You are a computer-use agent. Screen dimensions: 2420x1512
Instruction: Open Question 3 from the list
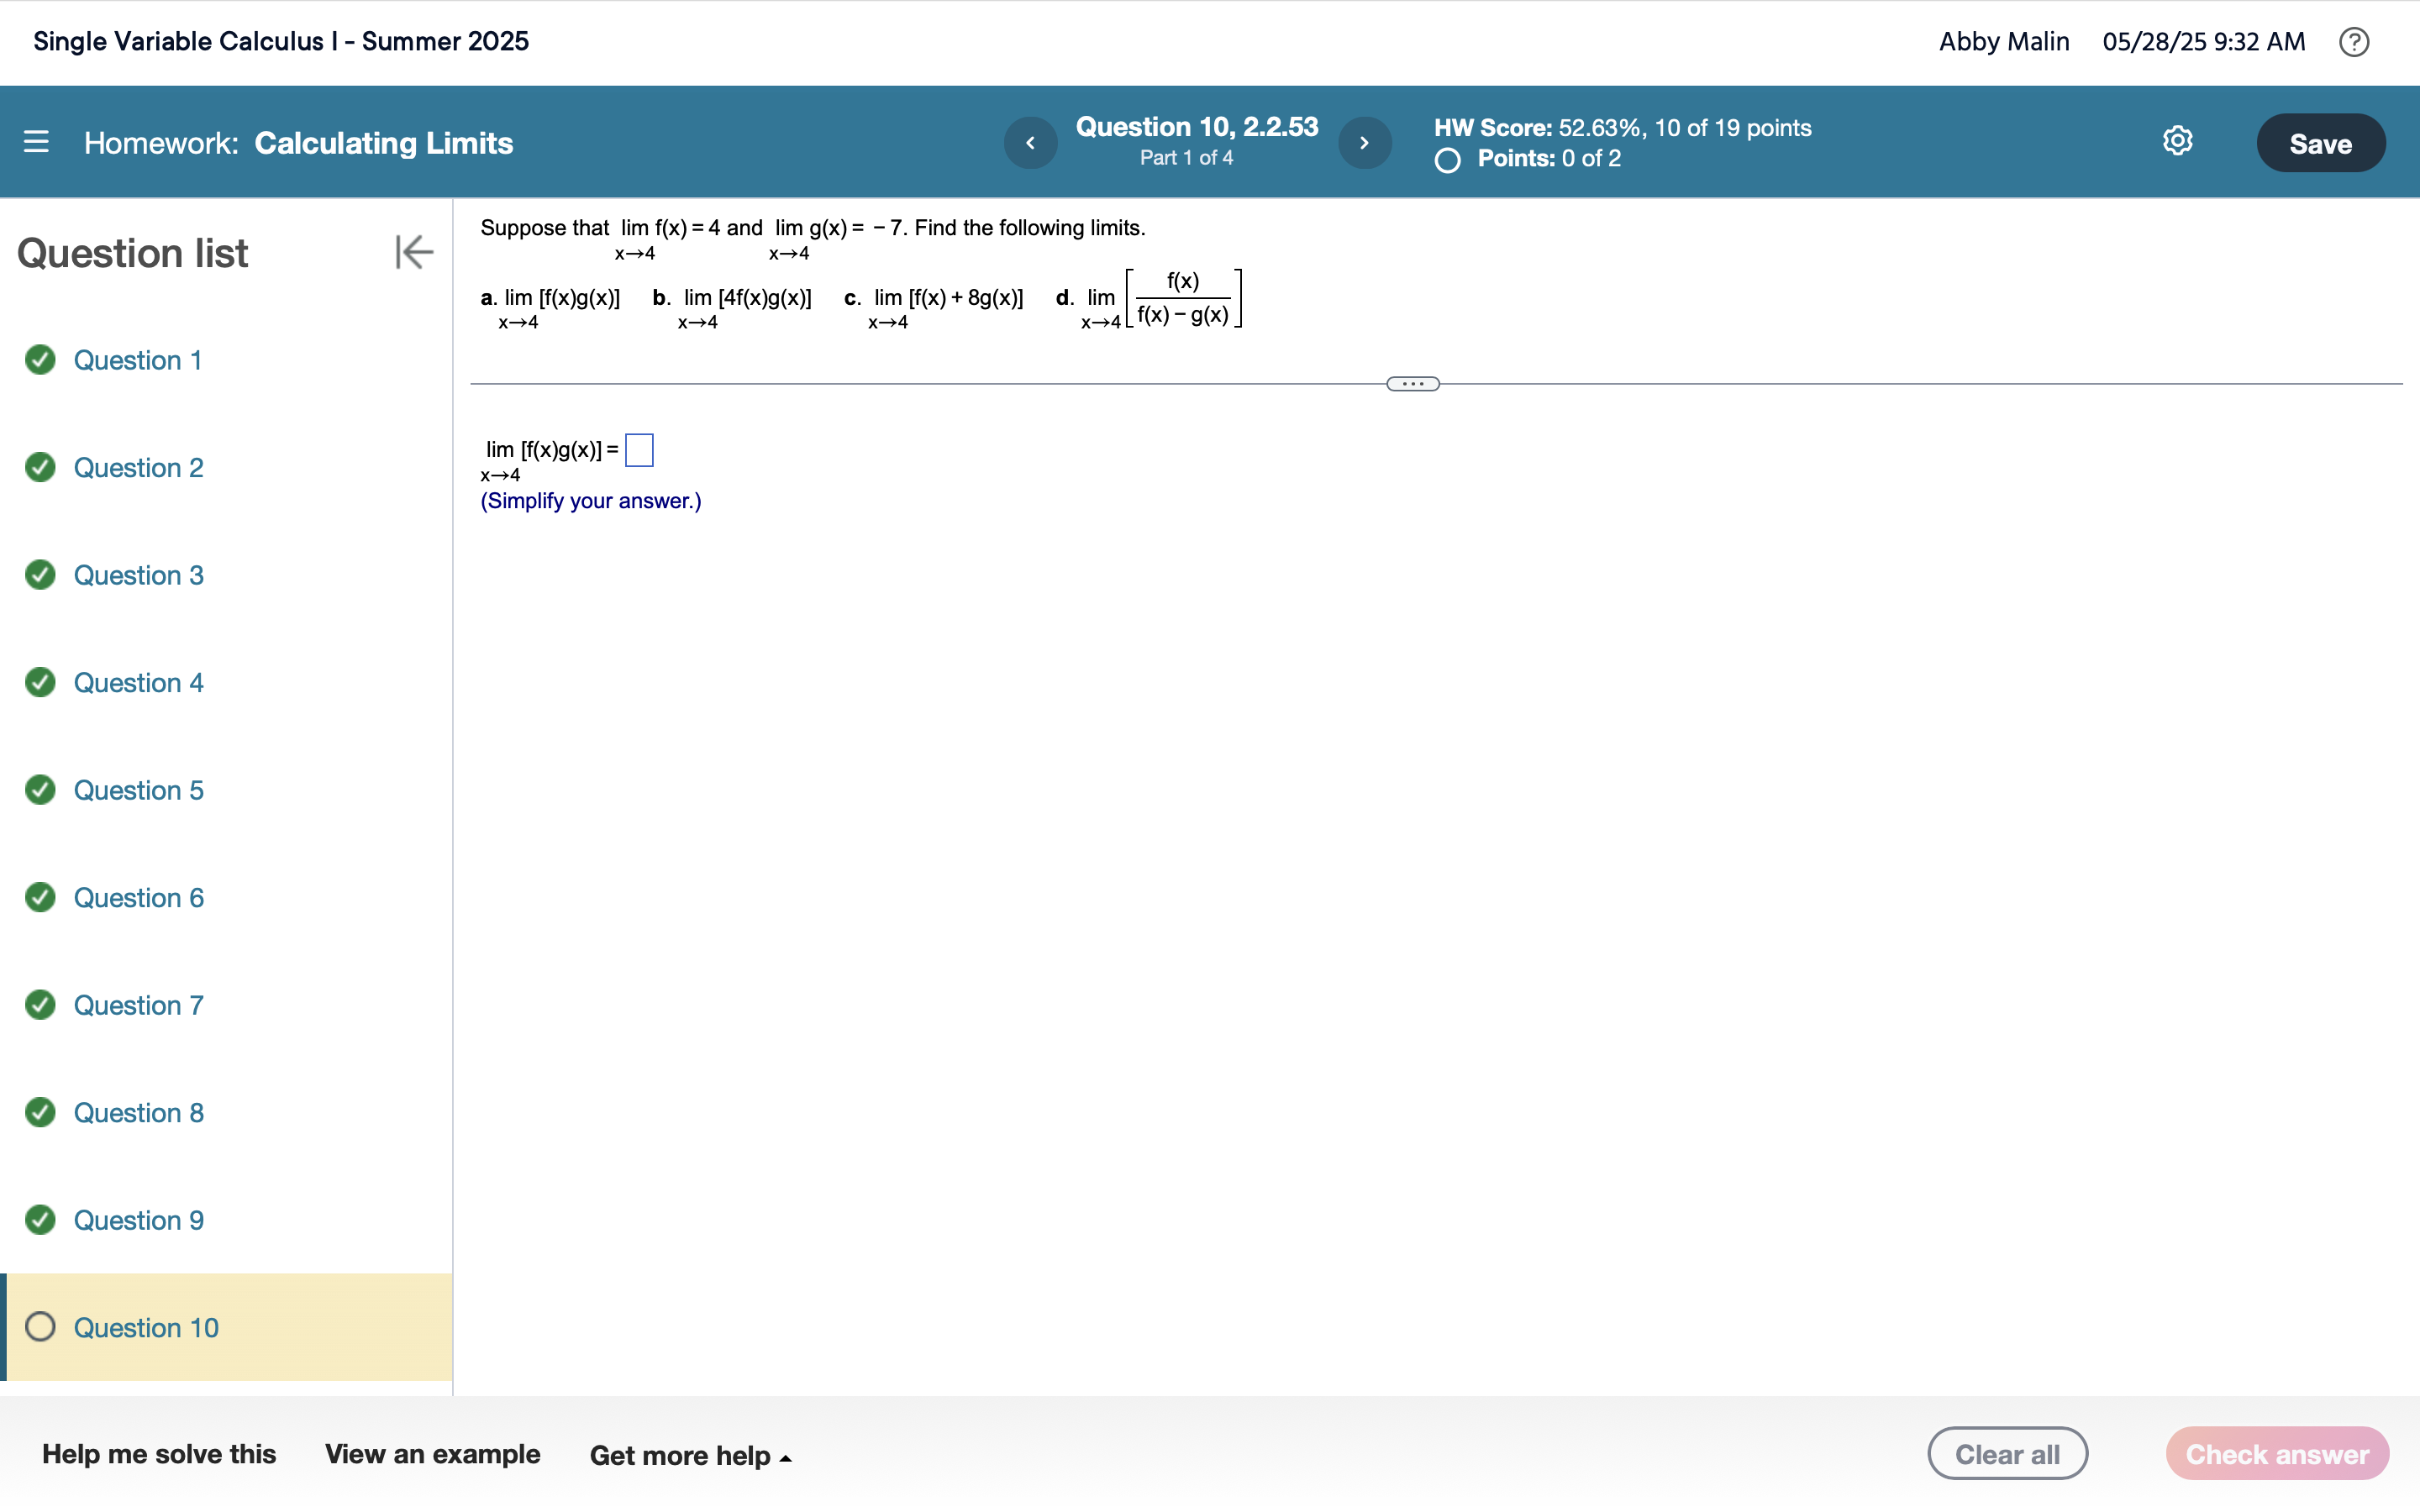(138, 575)
